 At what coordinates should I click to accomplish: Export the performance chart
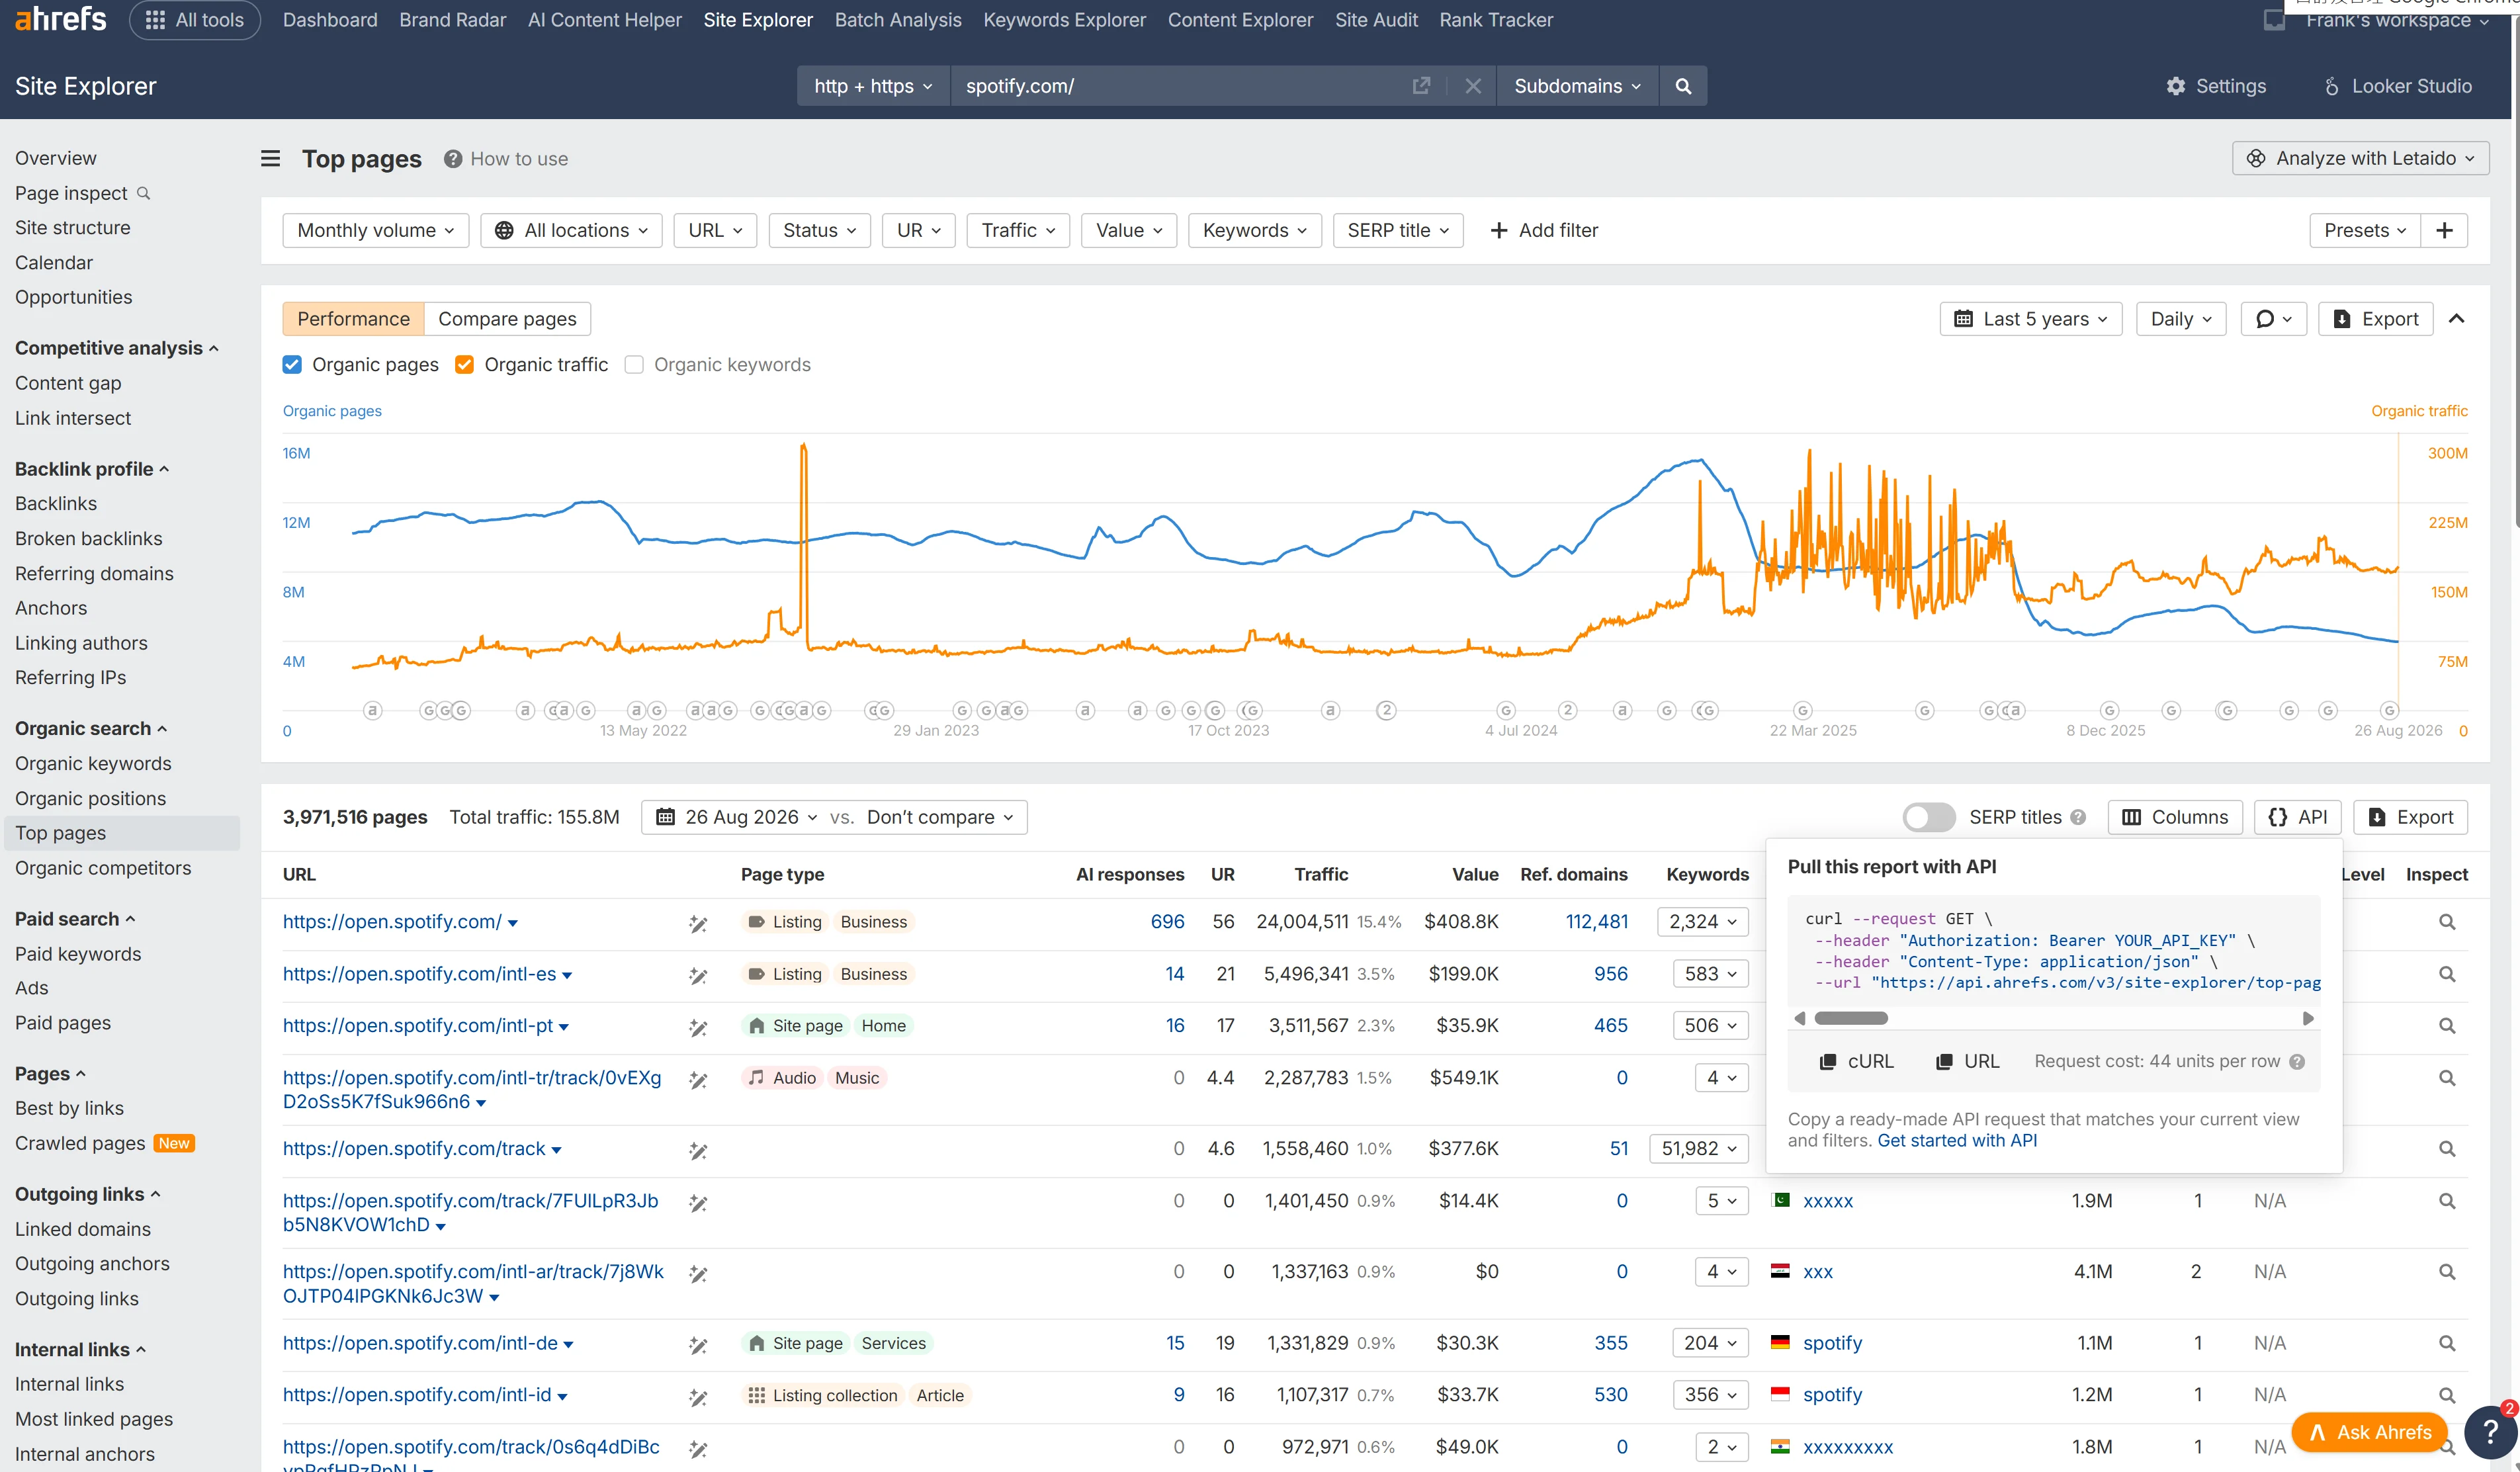pos(2375,319)
